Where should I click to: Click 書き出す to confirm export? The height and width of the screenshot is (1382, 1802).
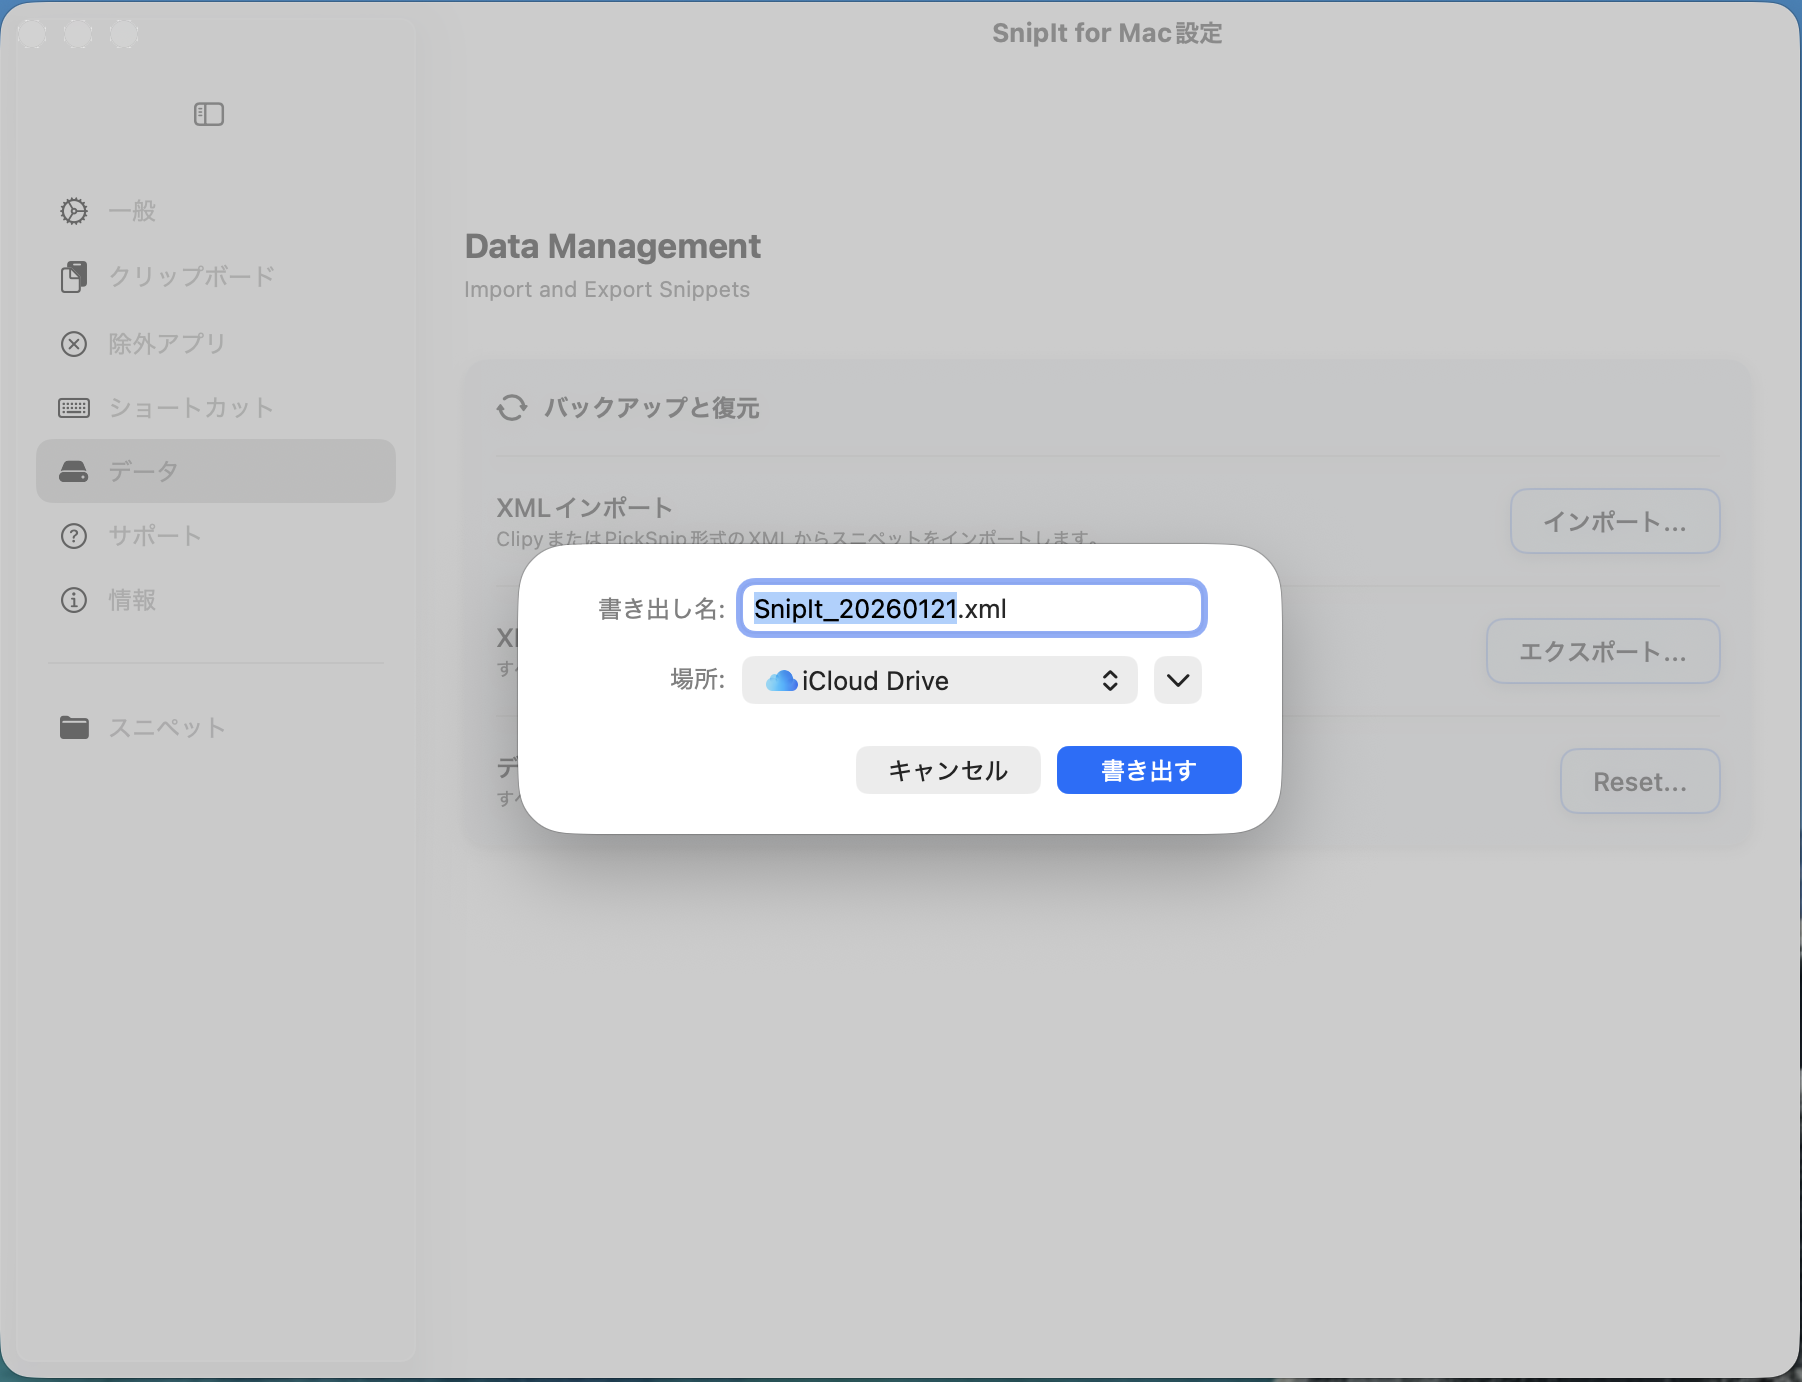point(1148,770)
